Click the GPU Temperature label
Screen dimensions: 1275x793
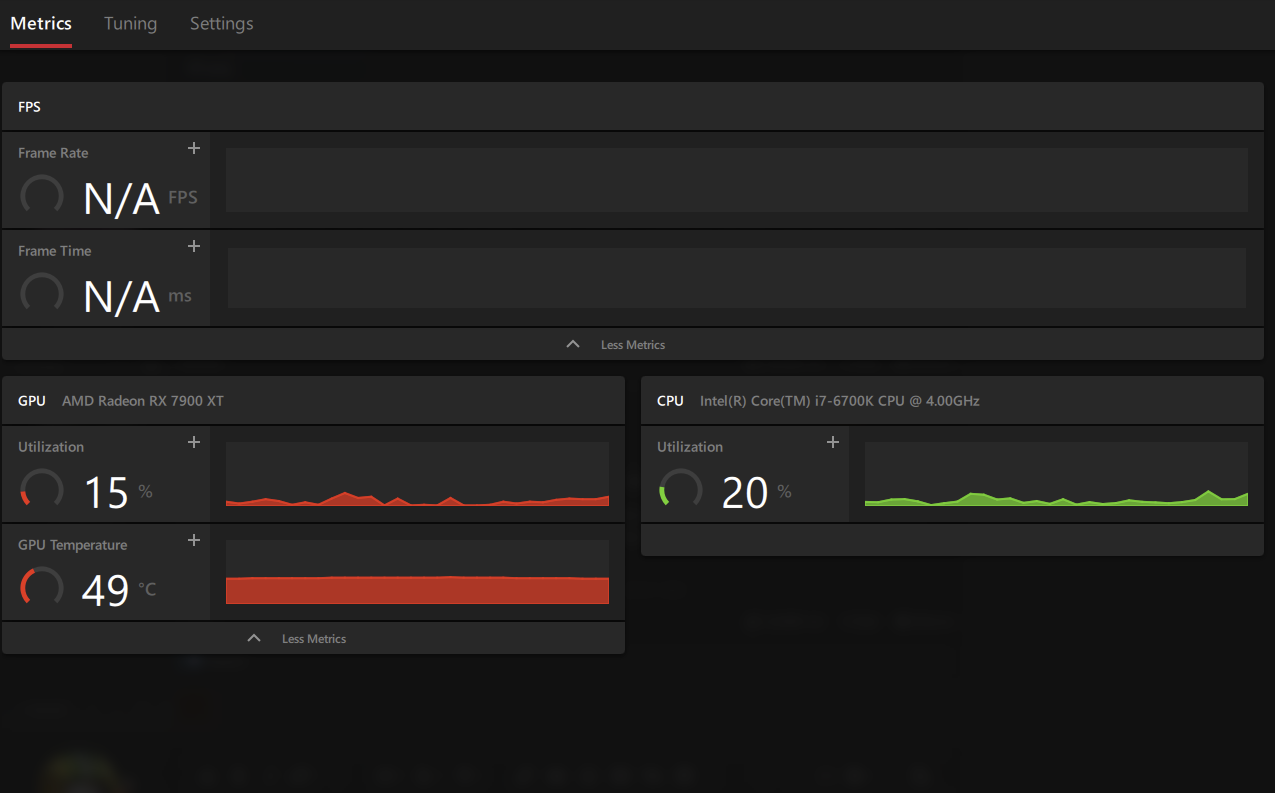(x=72, y=545)
